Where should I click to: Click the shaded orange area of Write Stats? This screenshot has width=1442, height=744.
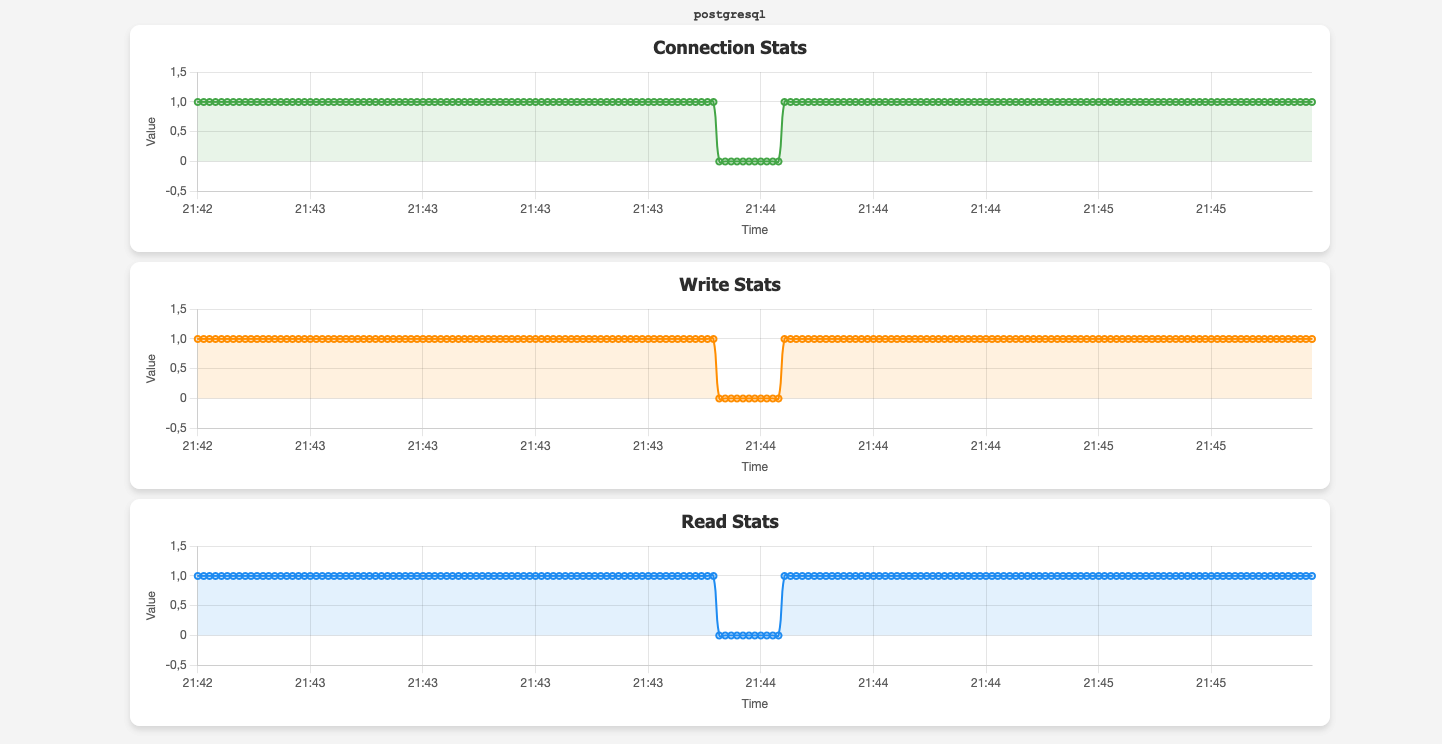pos(450,368)
